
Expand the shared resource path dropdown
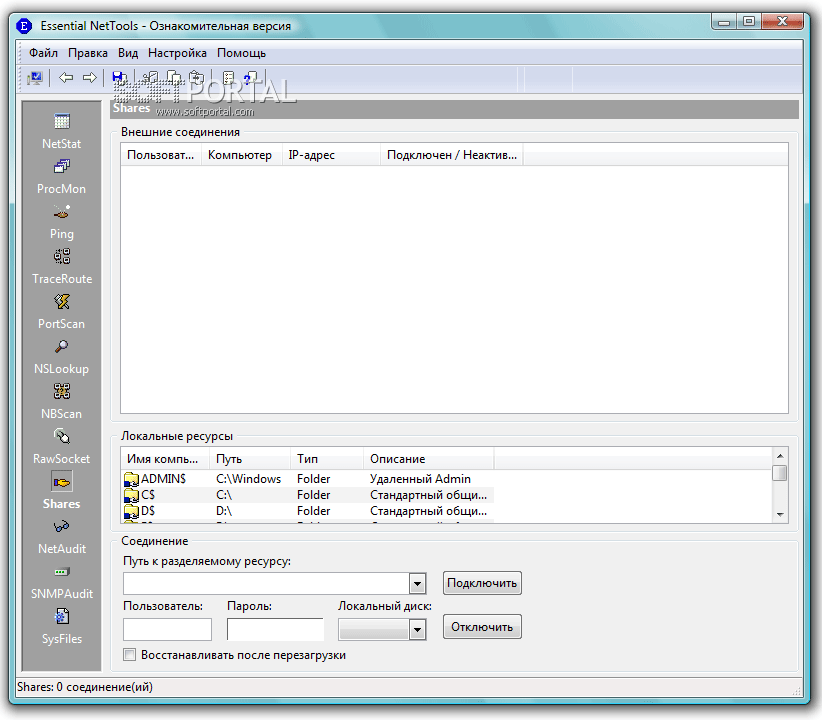click(x=417, y=583)
